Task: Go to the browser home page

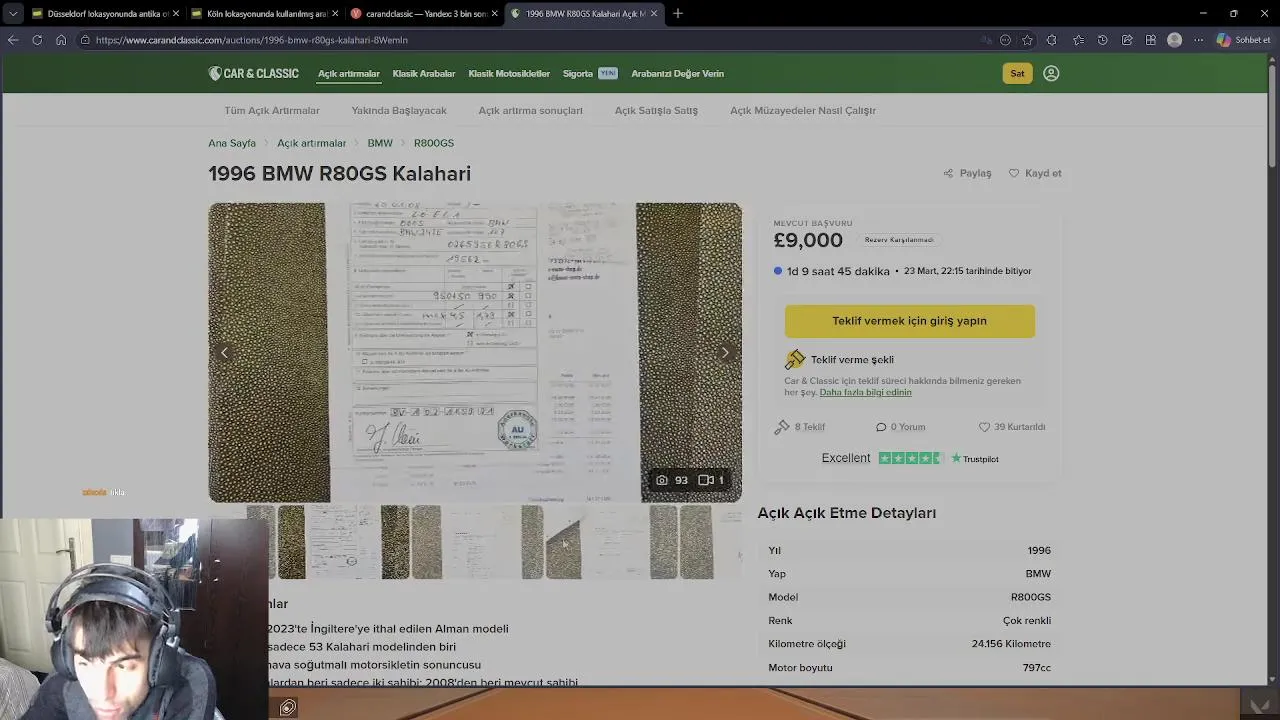Action: click(x=61, y=40)
